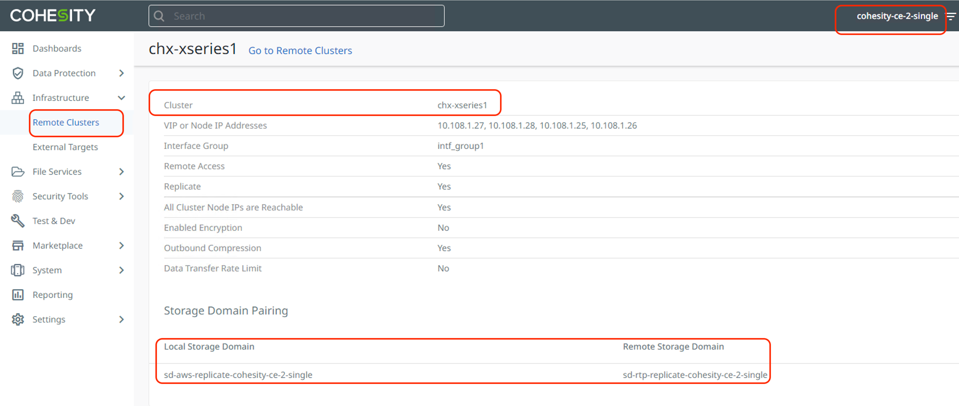Click the System device icon

click(x=18, y=270)
